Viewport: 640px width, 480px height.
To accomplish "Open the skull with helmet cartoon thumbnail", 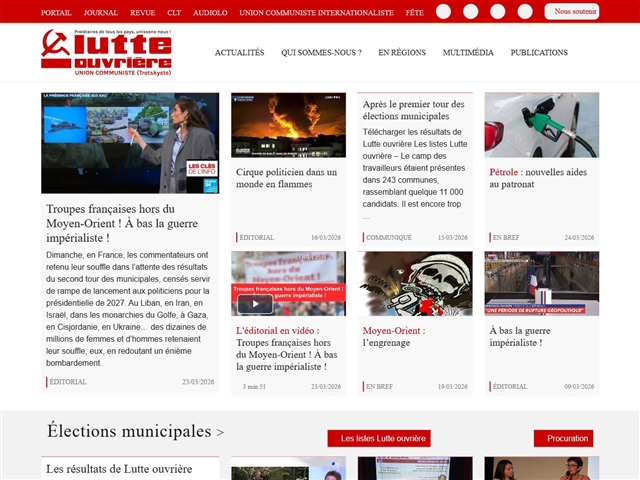I will tap(415, 284).
